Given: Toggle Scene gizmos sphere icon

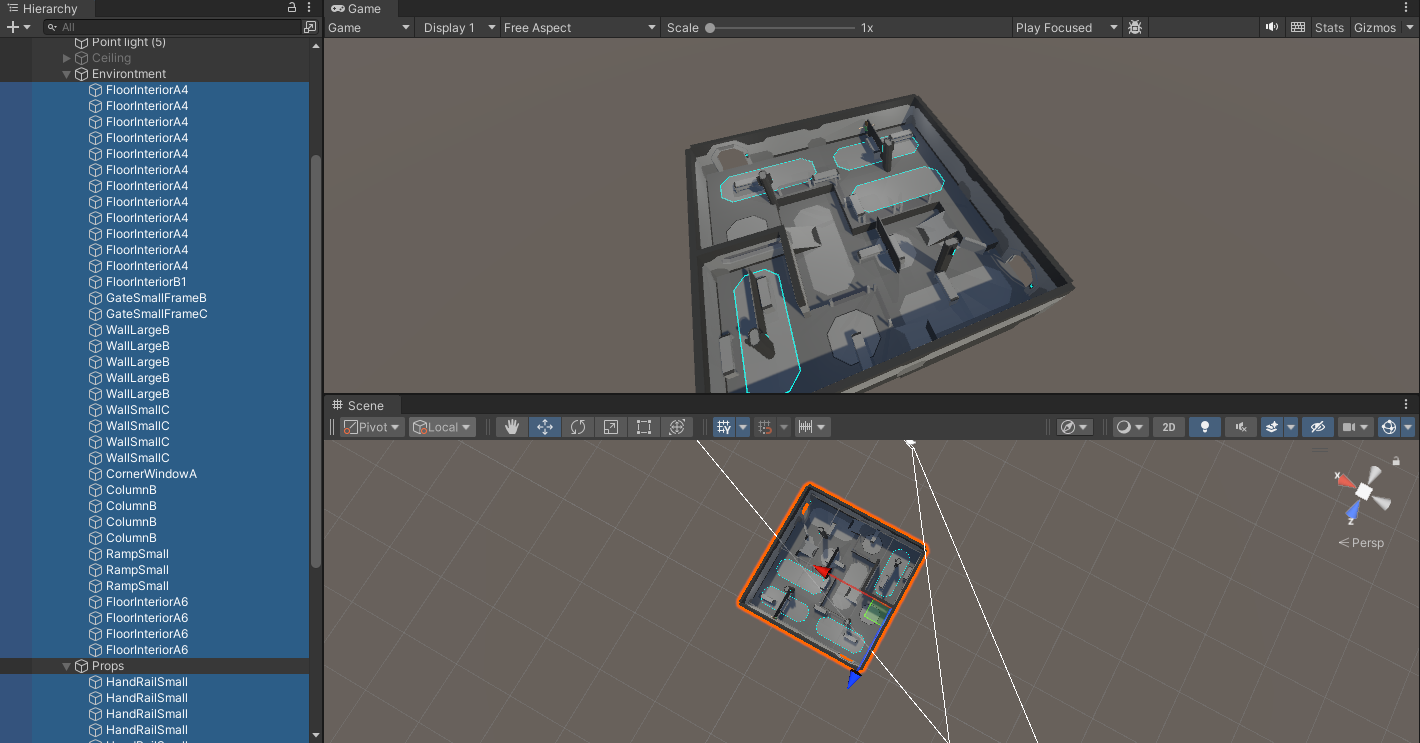Looking at the screenshot, I should point(1388,427).
